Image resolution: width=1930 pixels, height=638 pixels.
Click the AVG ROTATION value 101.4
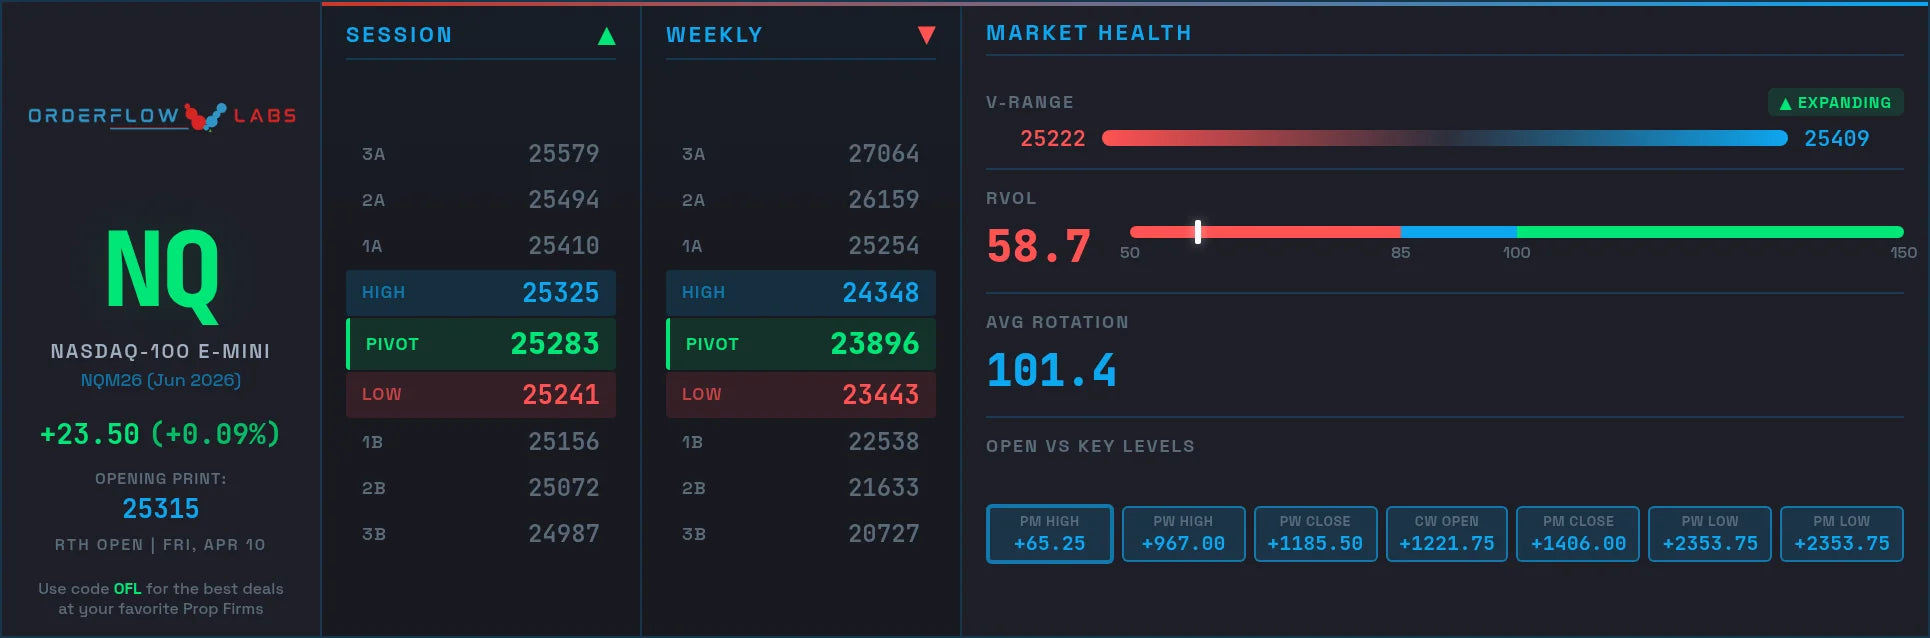pyautogui.click(x=1051, y=371)
